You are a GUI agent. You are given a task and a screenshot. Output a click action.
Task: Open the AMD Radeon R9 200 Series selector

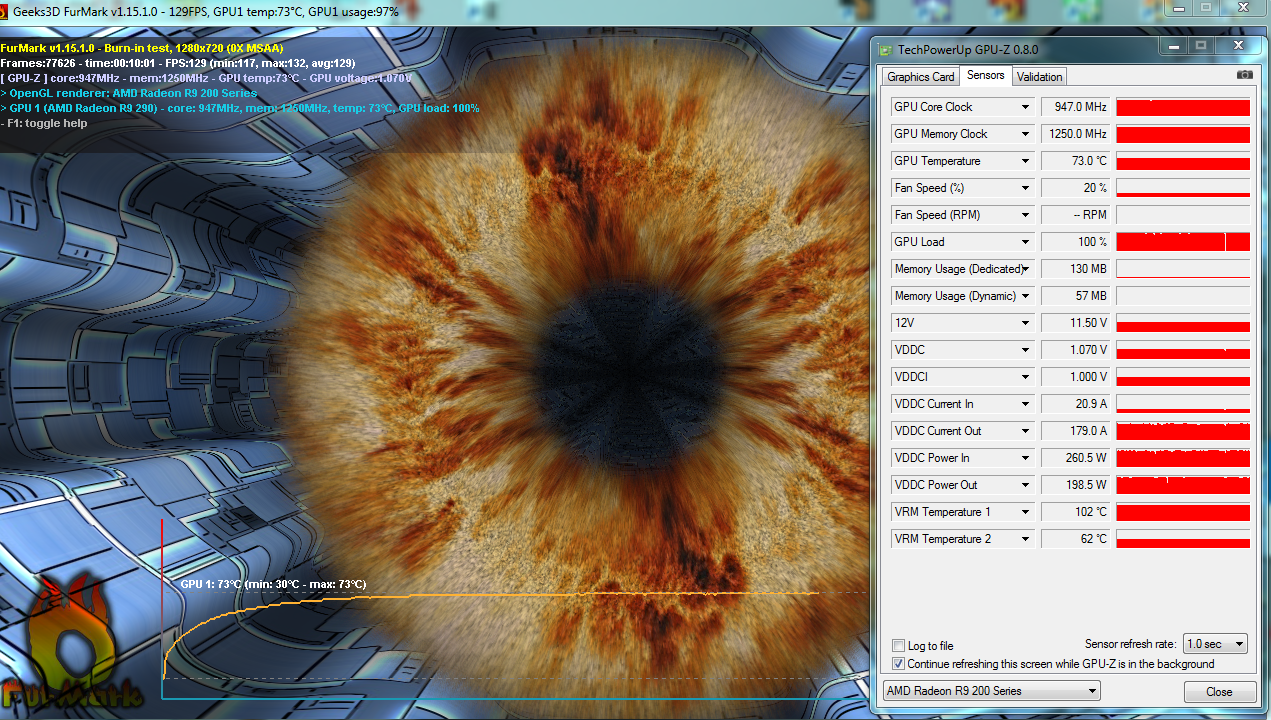click(x=991, y=691)
